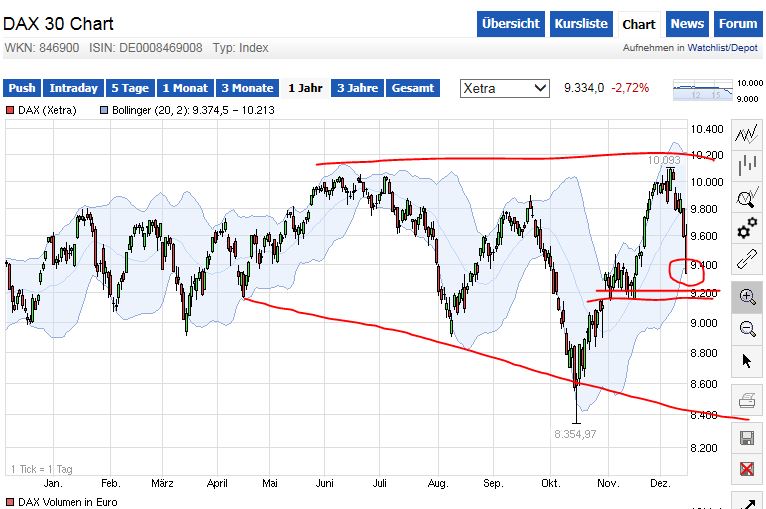This screenshot has height=509, width=766.
Task: Open the chart analysis magnifier icon
Action: pos(746,198)
